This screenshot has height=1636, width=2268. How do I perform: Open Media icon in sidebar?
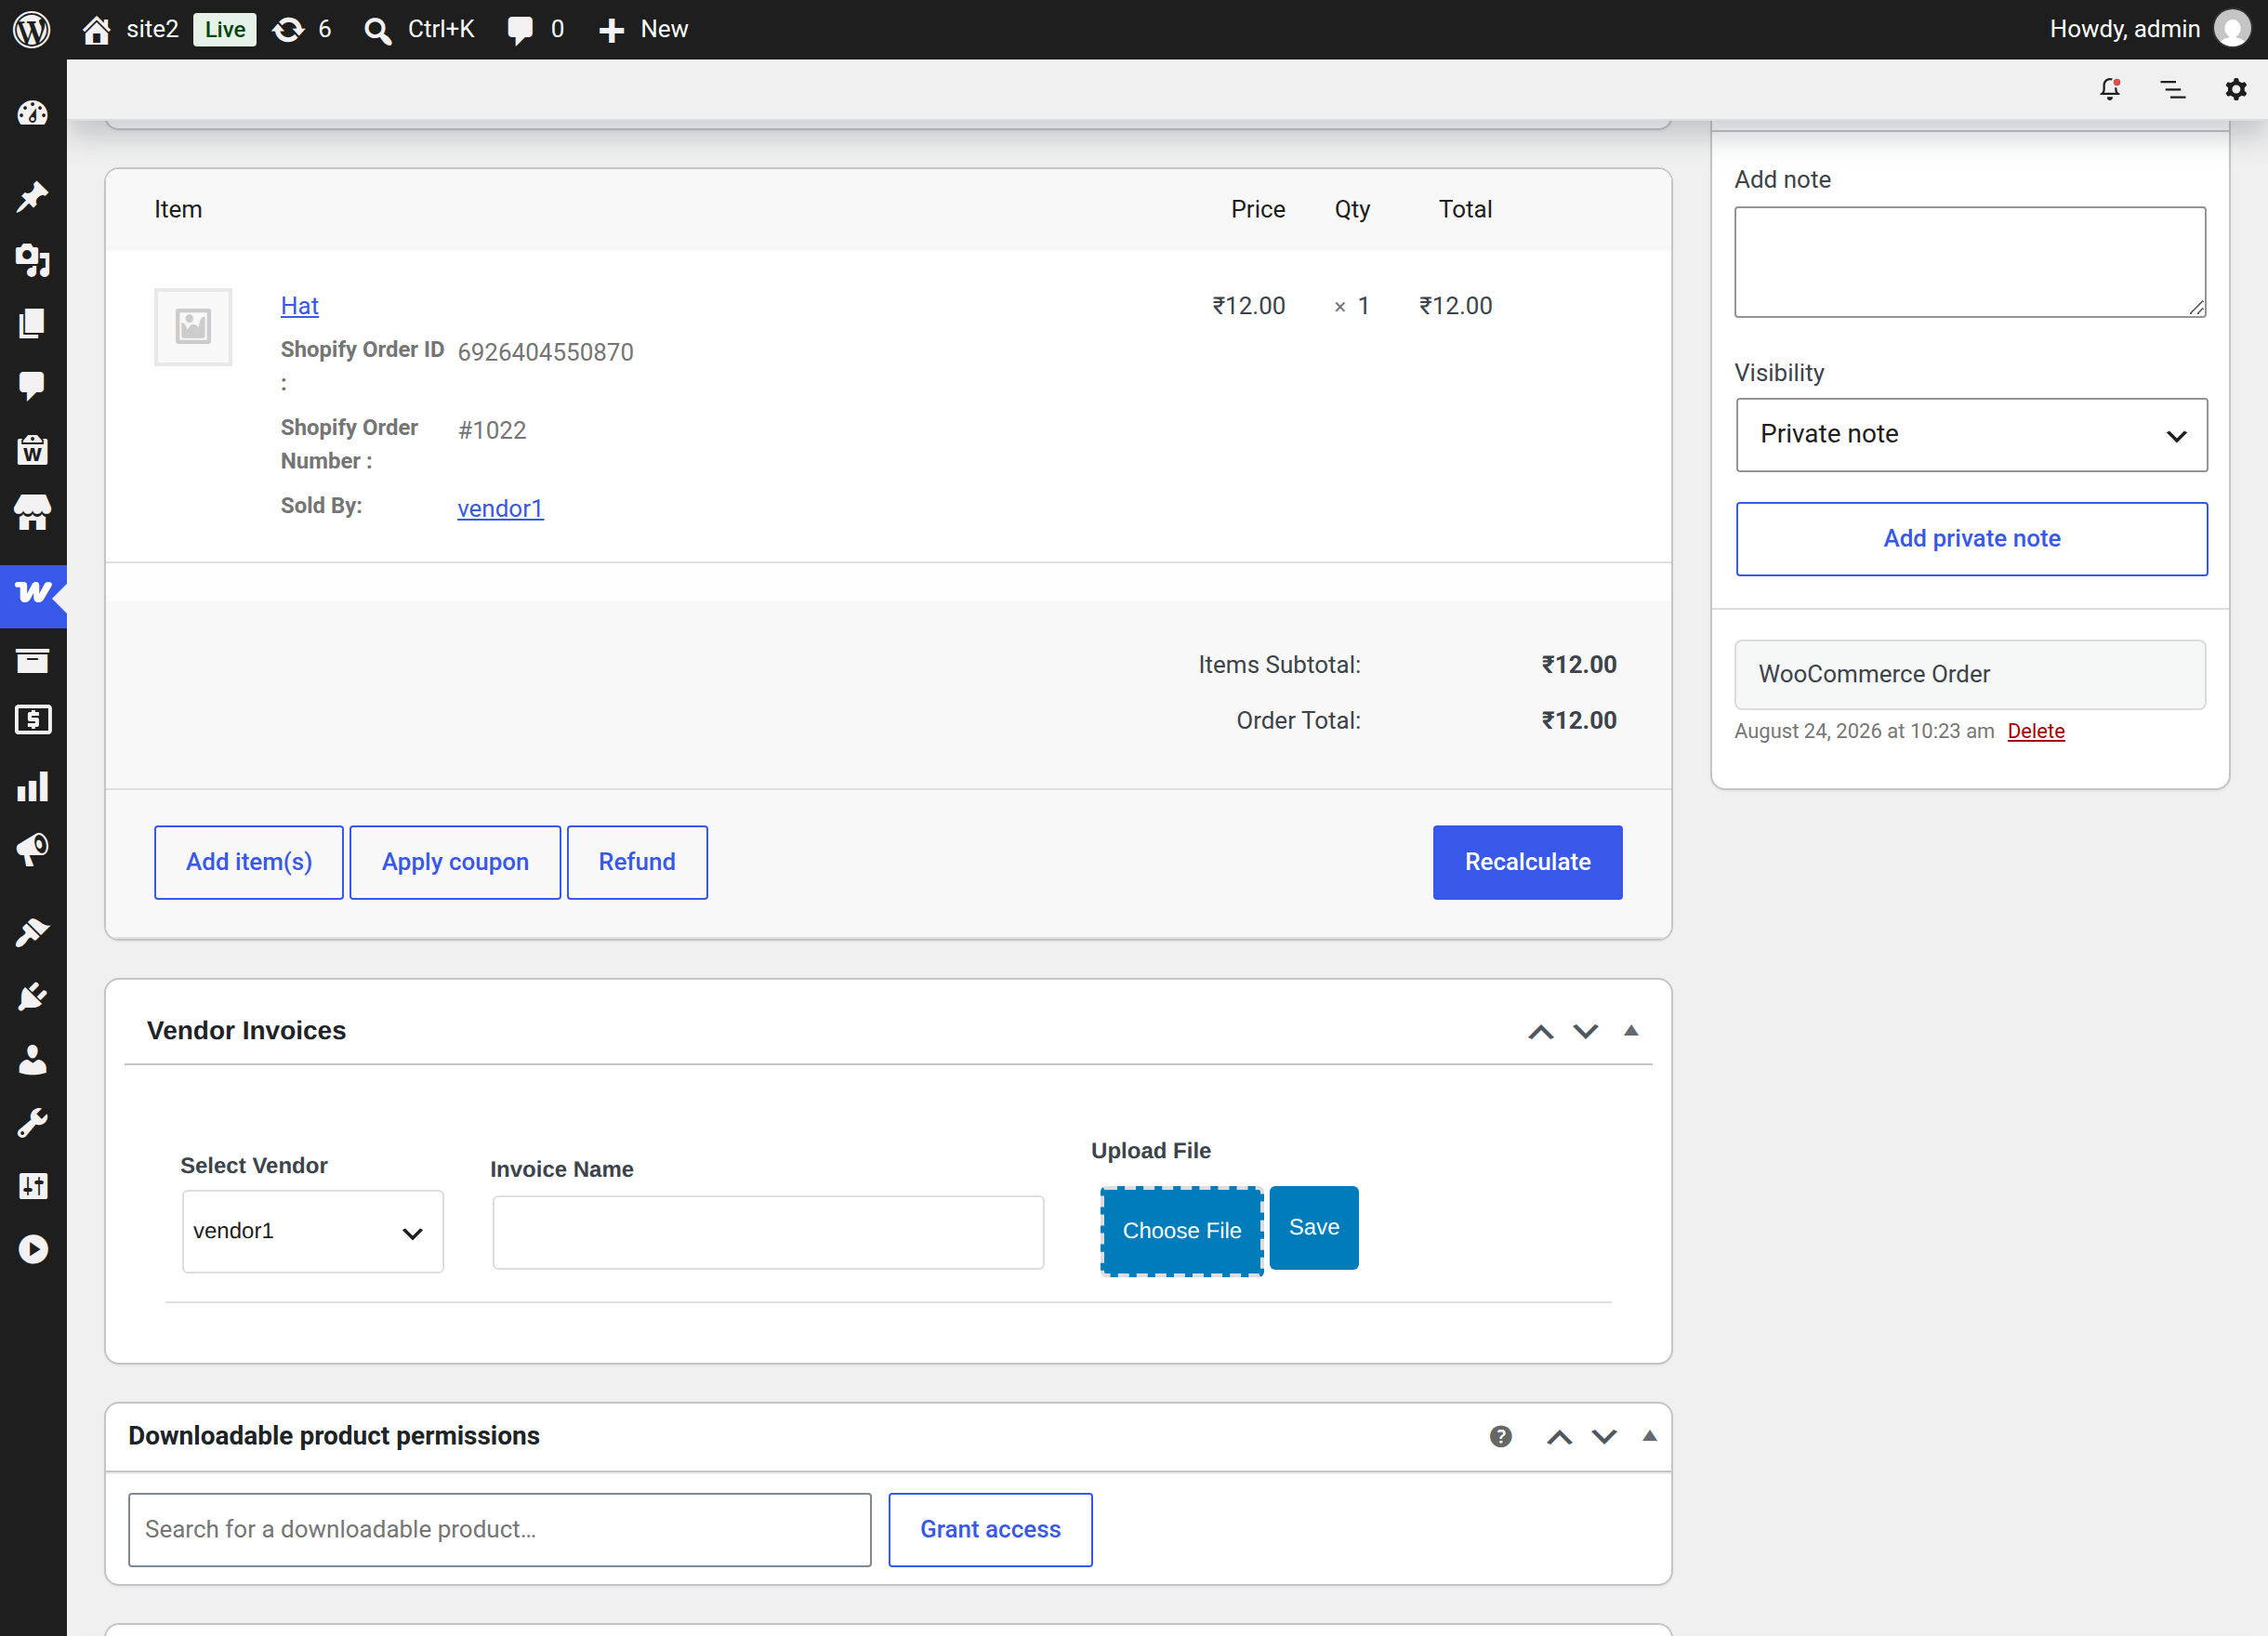coord(33,260)
